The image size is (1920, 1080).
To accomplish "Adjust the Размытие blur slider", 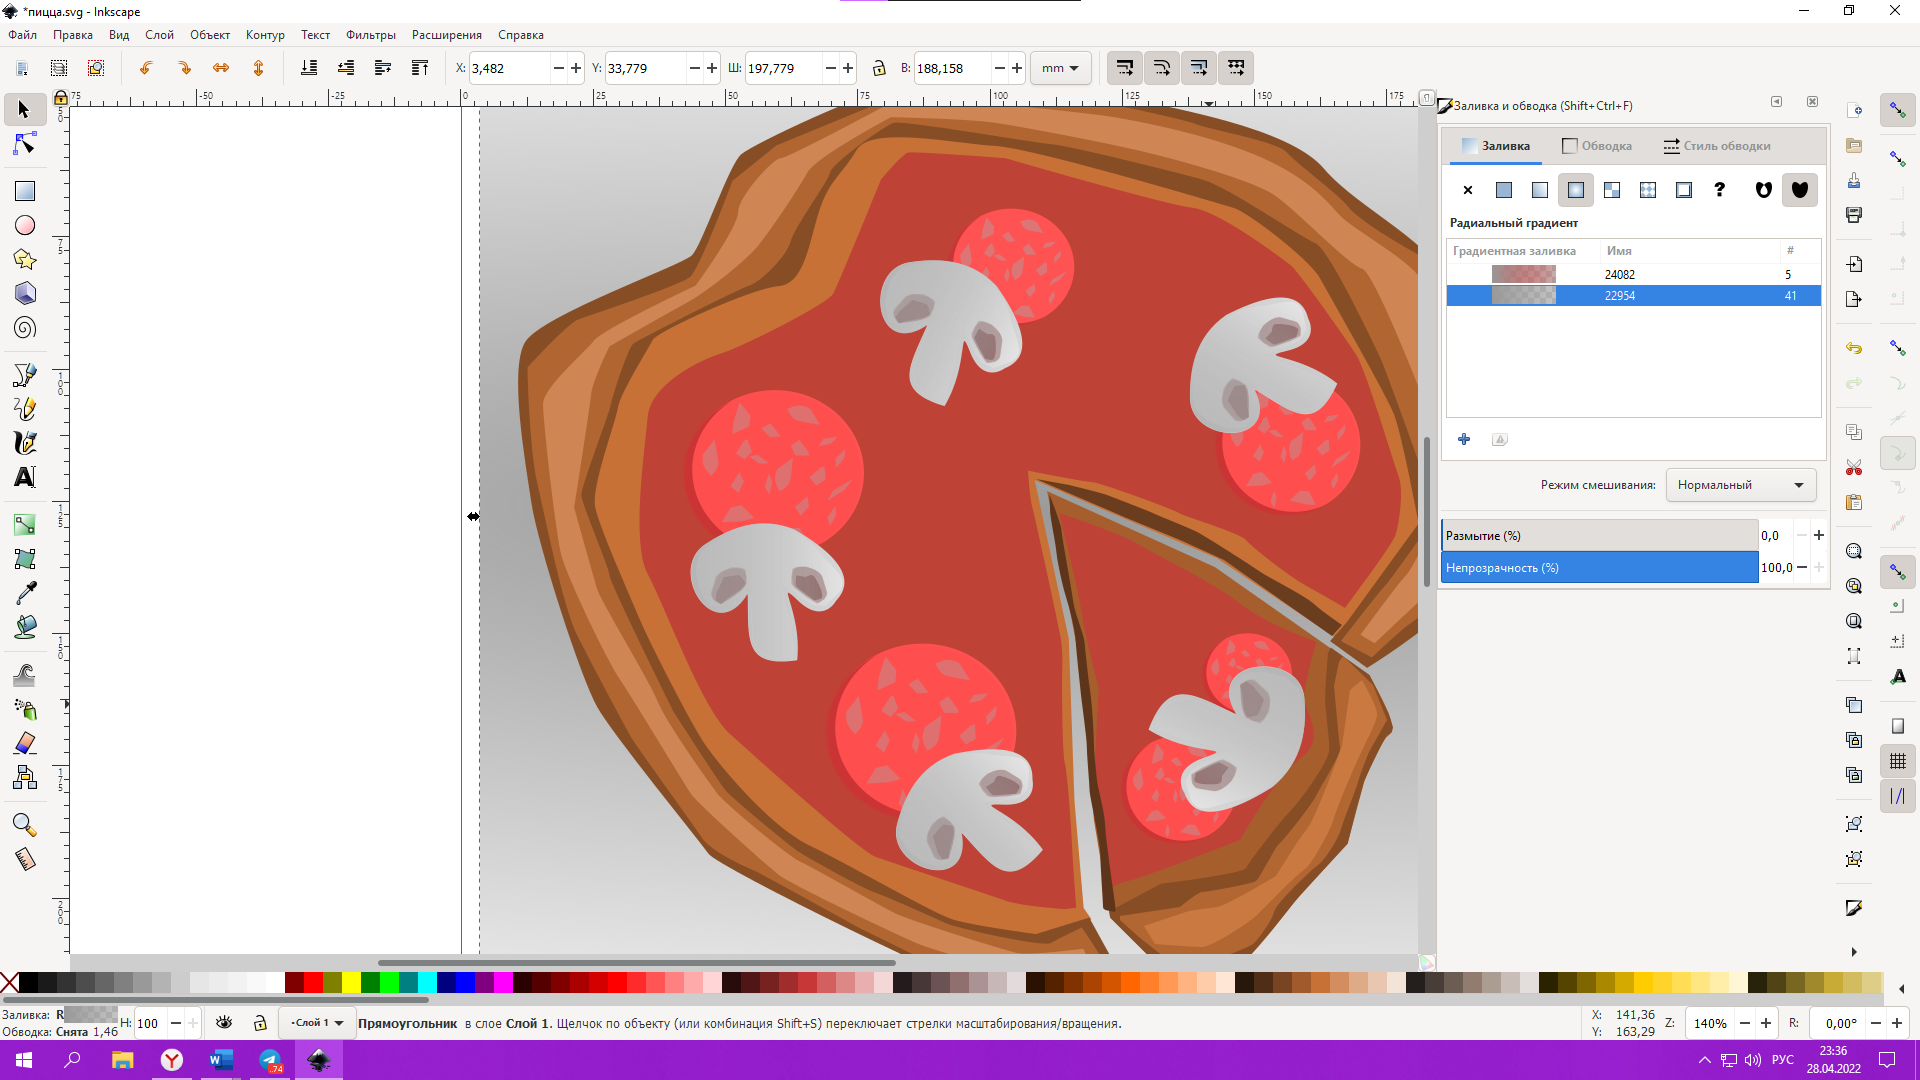I will tap(1599, 535).
